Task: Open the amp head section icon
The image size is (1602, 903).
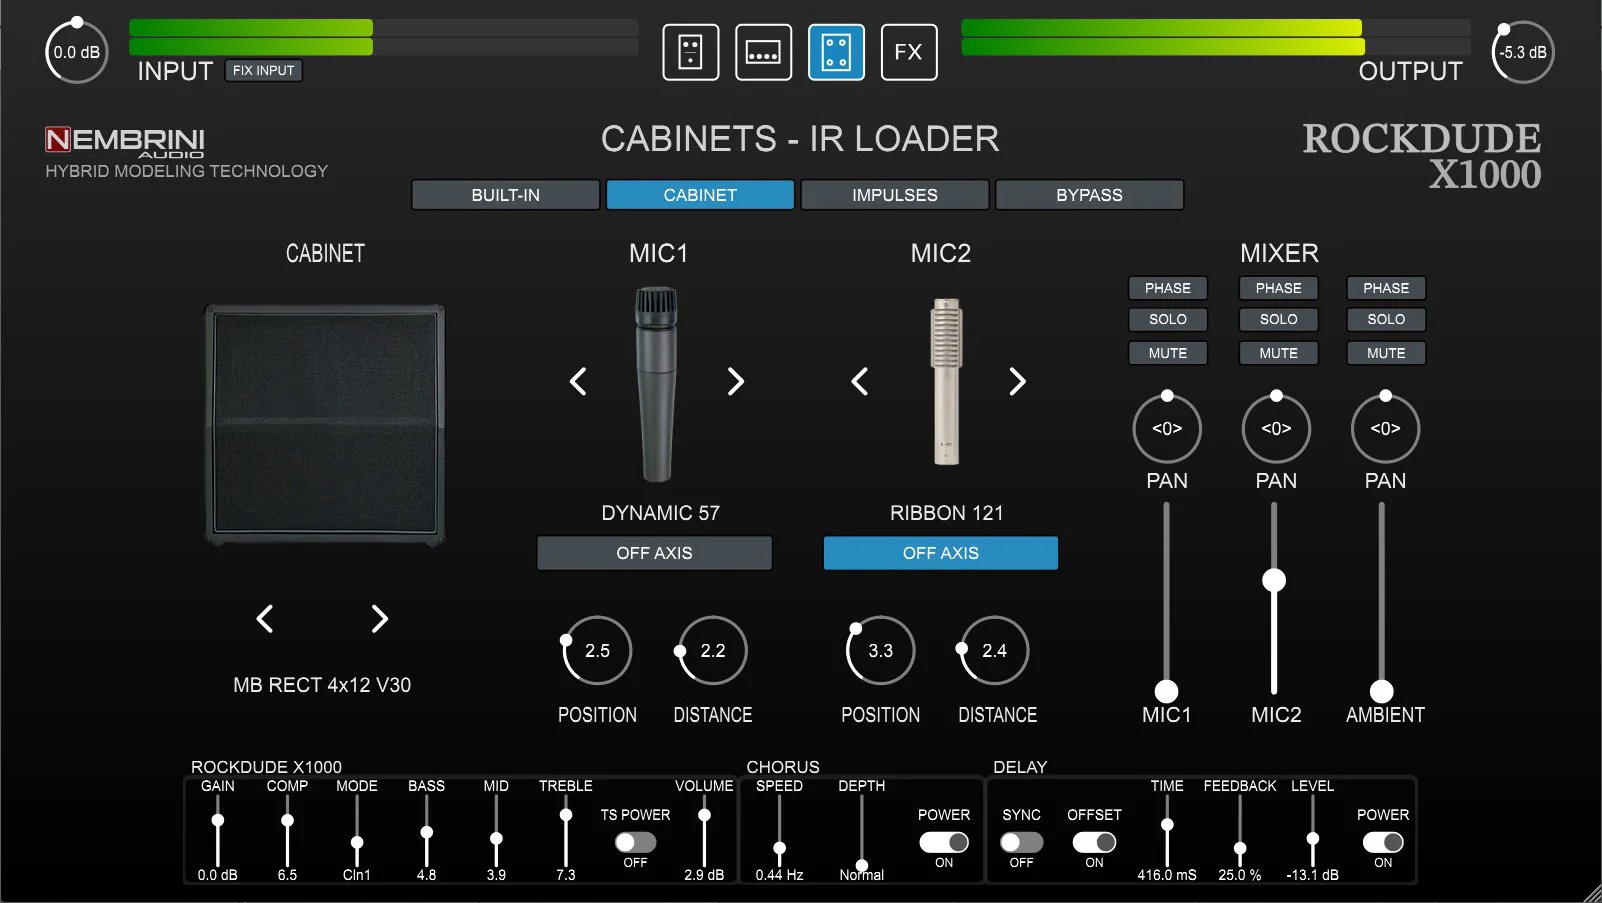Action: click(763, 52)
